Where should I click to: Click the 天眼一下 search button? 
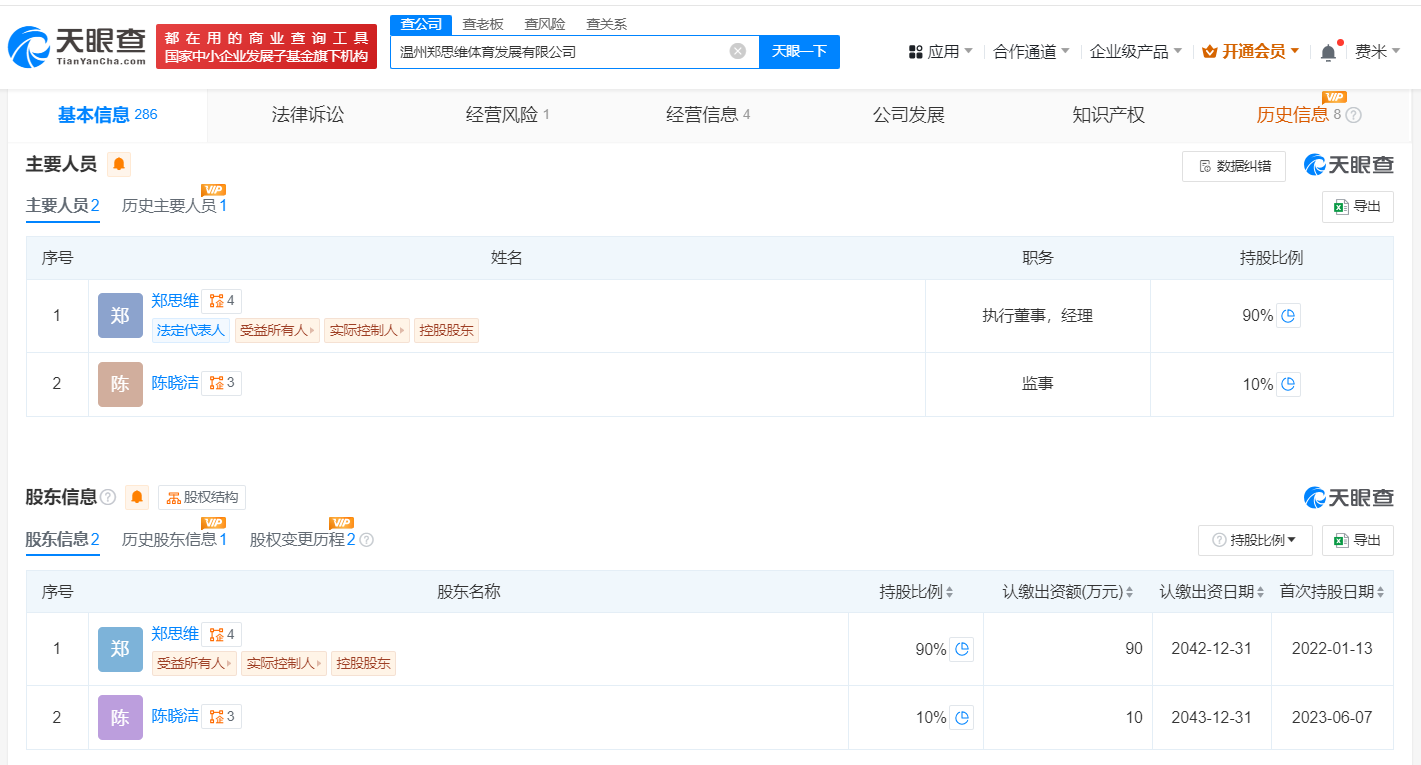point(799,51)
